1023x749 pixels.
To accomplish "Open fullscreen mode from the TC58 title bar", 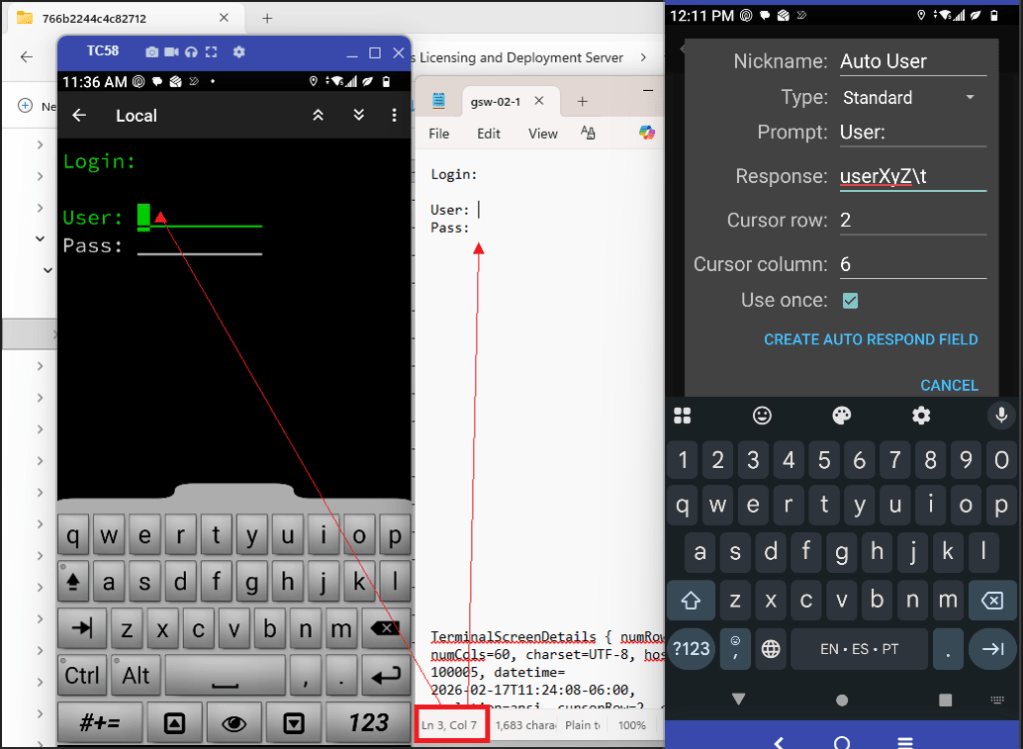I will click(211, 51).
